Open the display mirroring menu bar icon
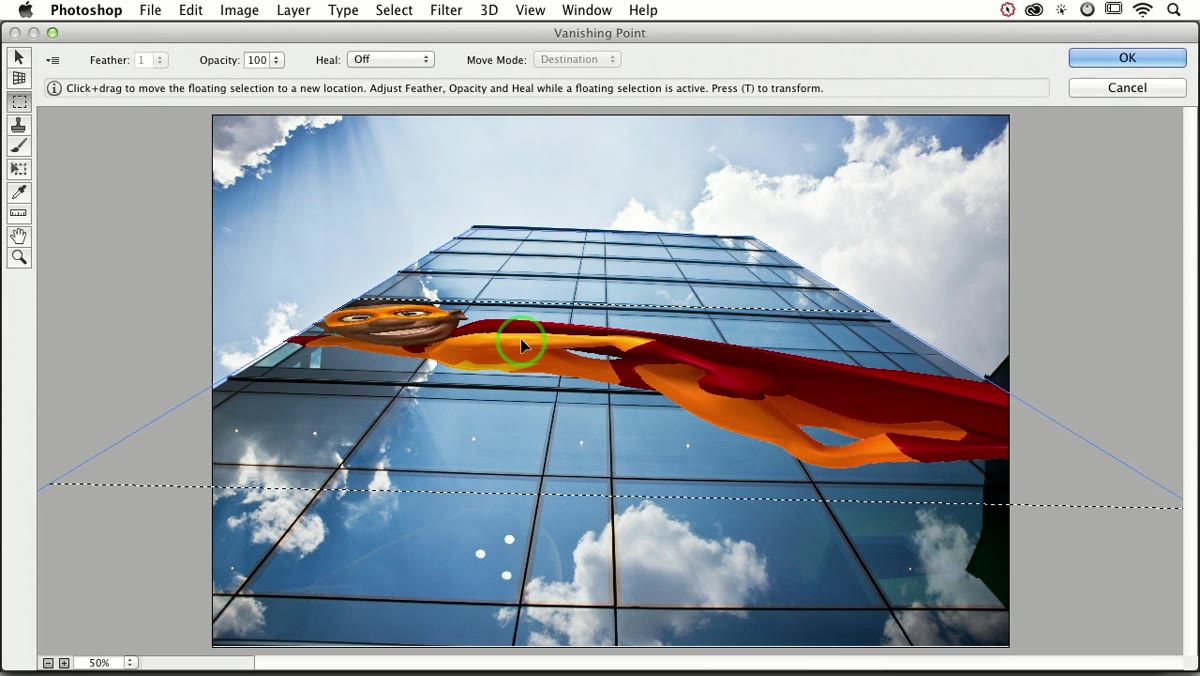The image size is (1200, 676). point(1113,10)
